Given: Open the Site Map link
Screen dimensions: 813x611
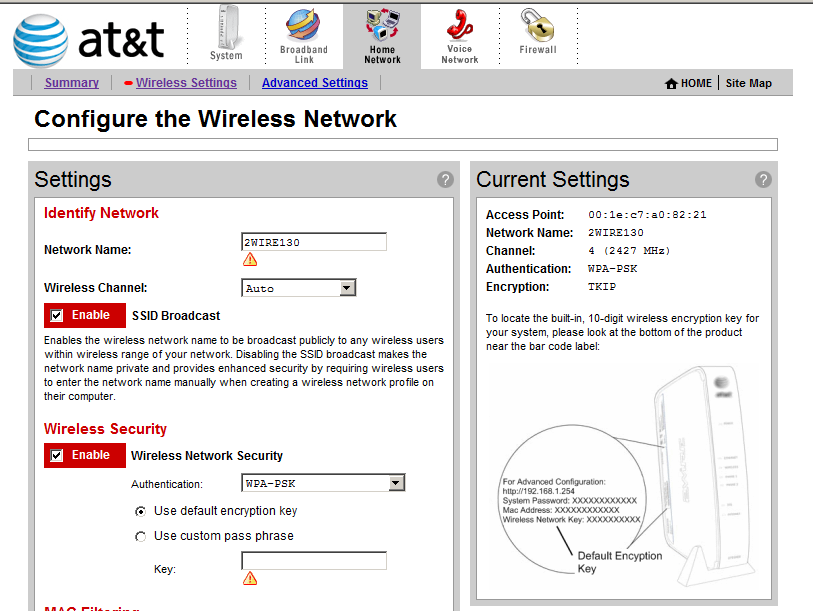Looking at the screenshot, I should (748, 83).
